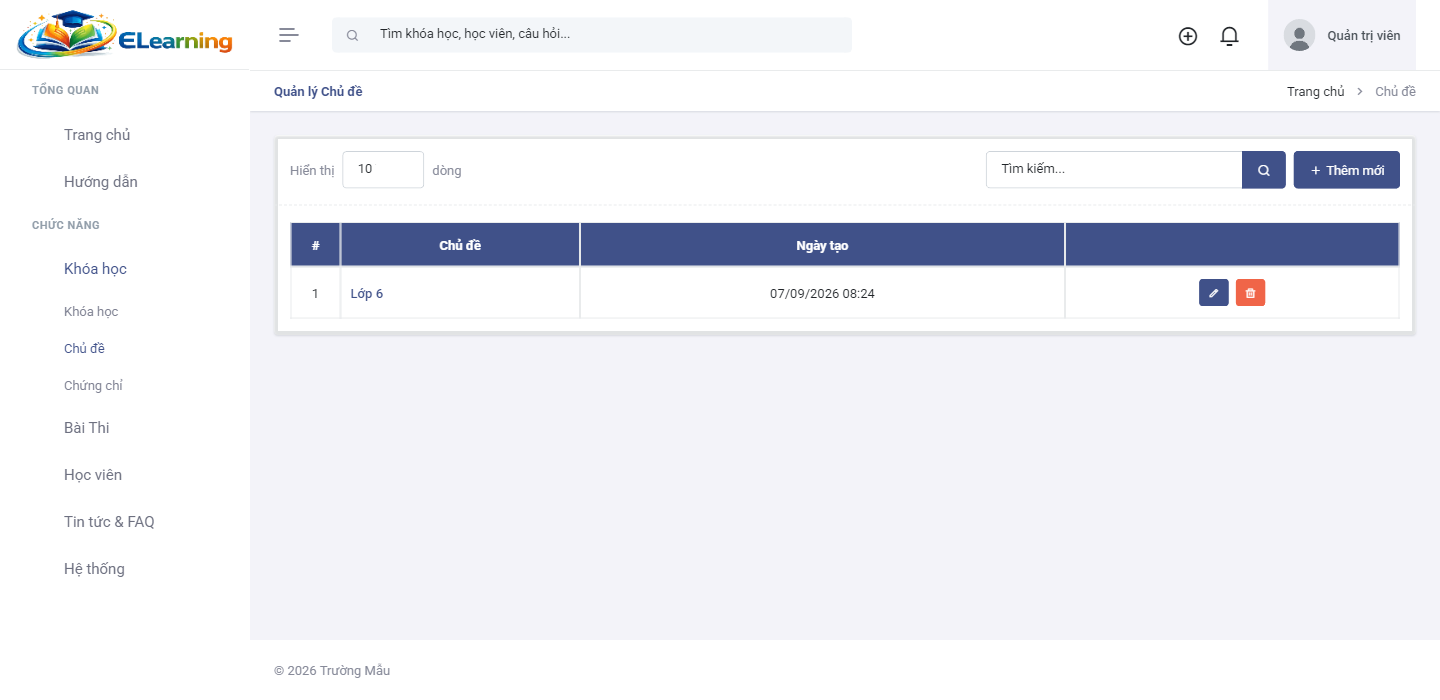Expand the Hệ thống sidebar menu
The height and width of the screenshot is (700, 1440).
(94, 569)
